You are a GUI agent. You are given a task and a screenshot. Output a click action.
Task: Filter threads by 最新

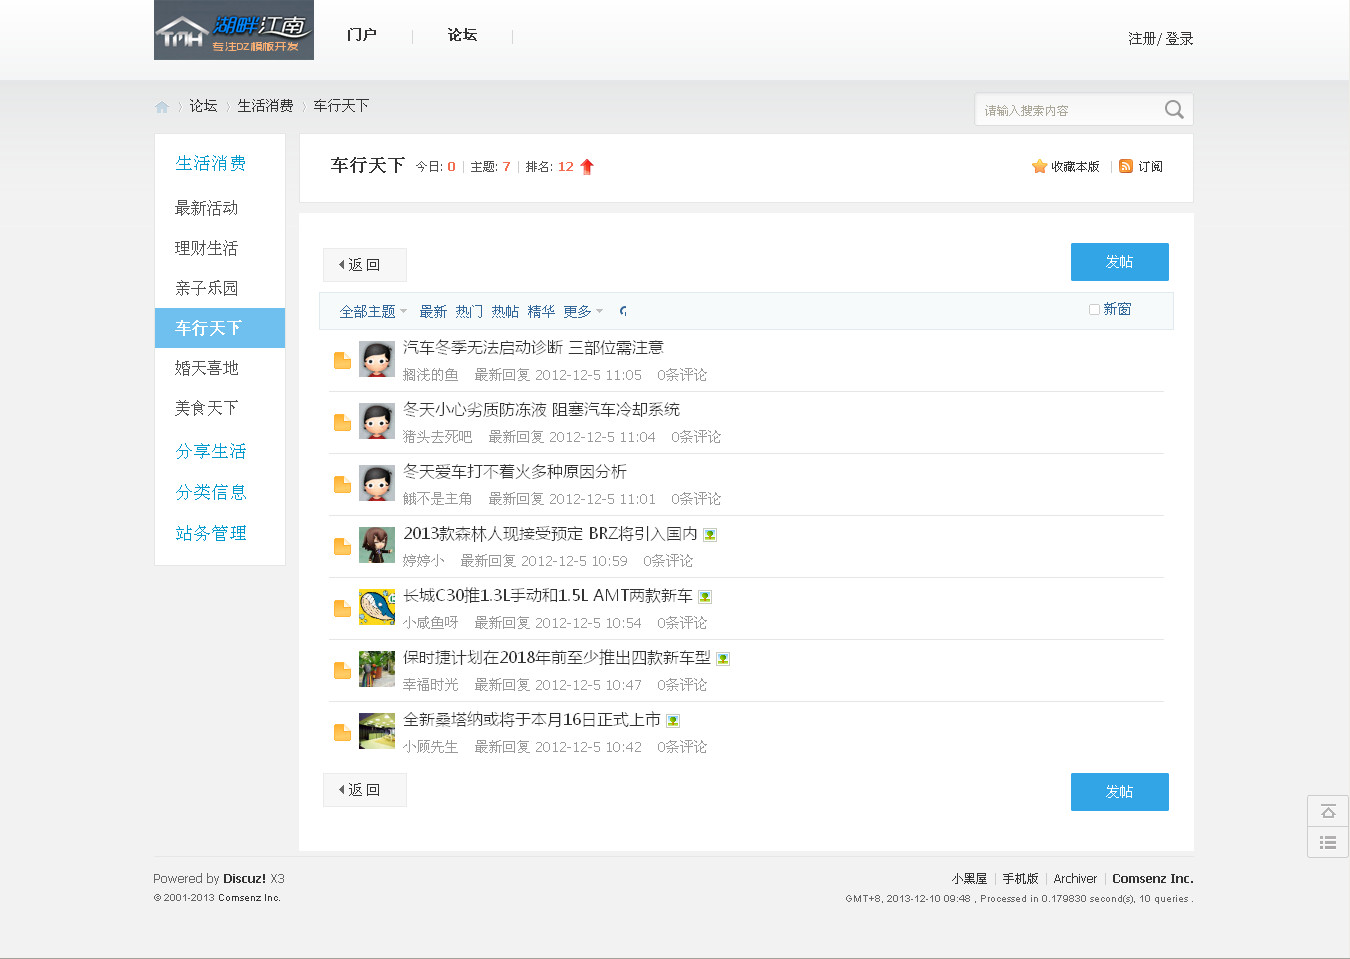point(433,311)
